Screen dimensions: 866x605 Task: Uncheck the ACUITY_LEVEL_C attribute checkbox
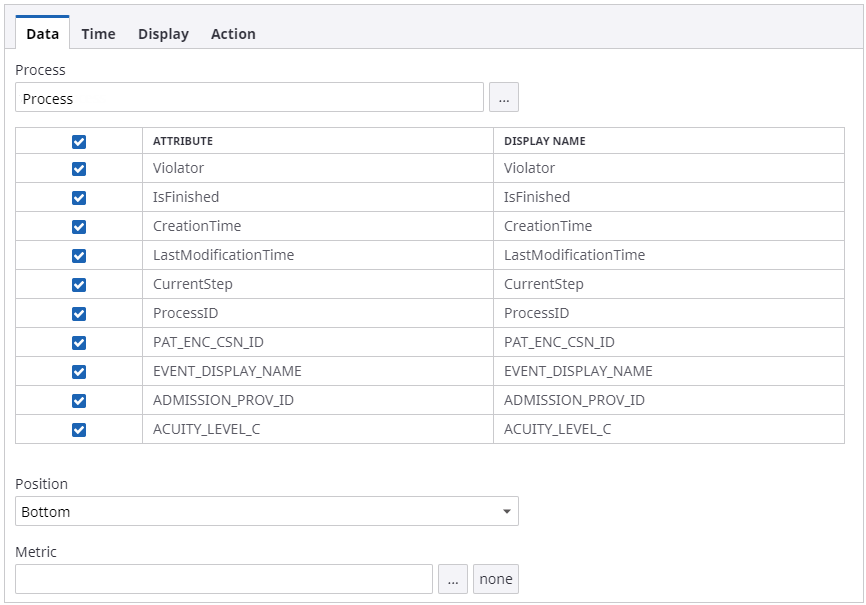point(79,429)
